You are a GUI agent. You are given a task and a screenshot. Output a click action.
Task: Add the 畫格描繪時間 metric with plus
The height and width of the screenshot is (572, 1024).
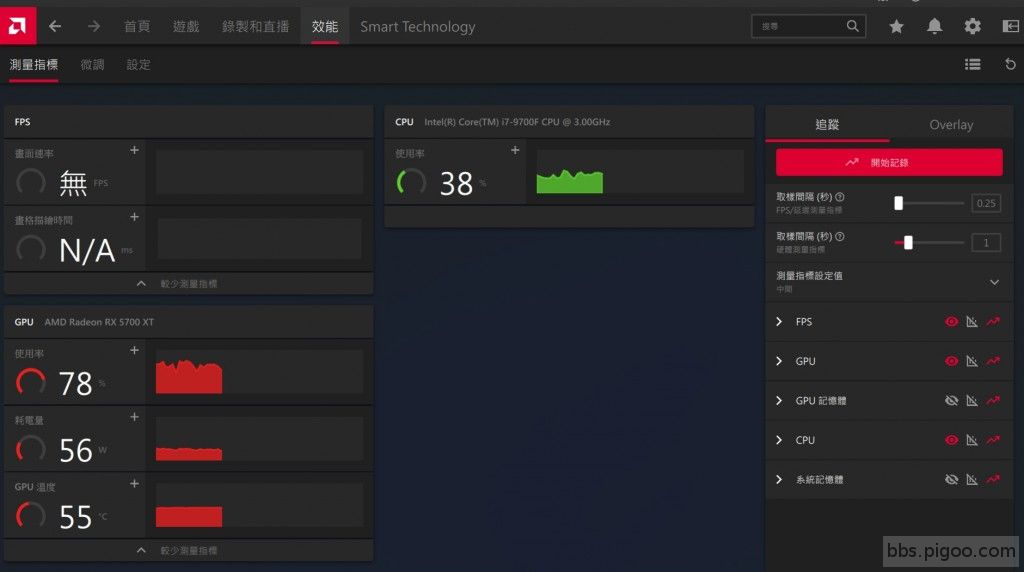click(134, 217)
